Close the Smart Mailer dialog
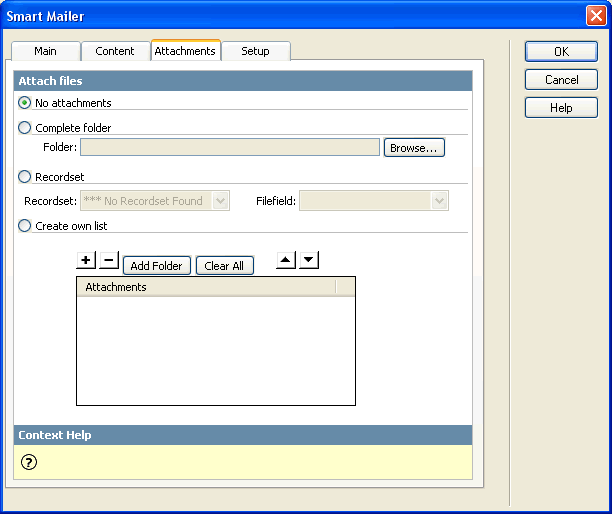The height and width of the screenshot is (514, 612). (x=596, y=16)
